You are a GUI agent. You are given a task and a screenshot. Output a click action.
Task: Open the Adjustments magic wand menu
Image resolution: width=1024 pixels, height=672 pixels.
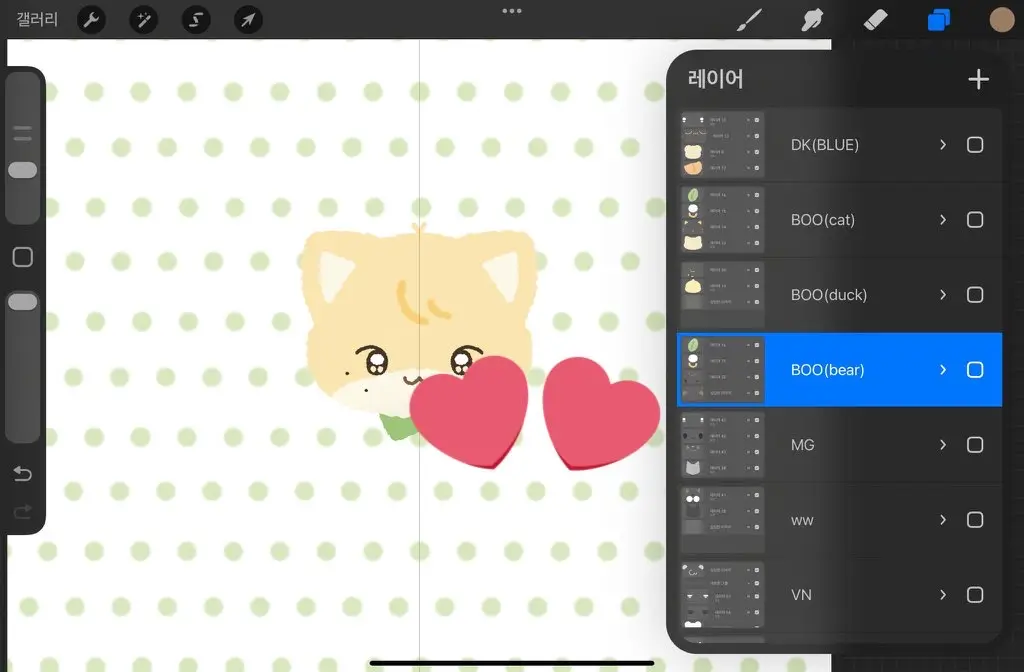pyautogui.click(x=144, y=20)
